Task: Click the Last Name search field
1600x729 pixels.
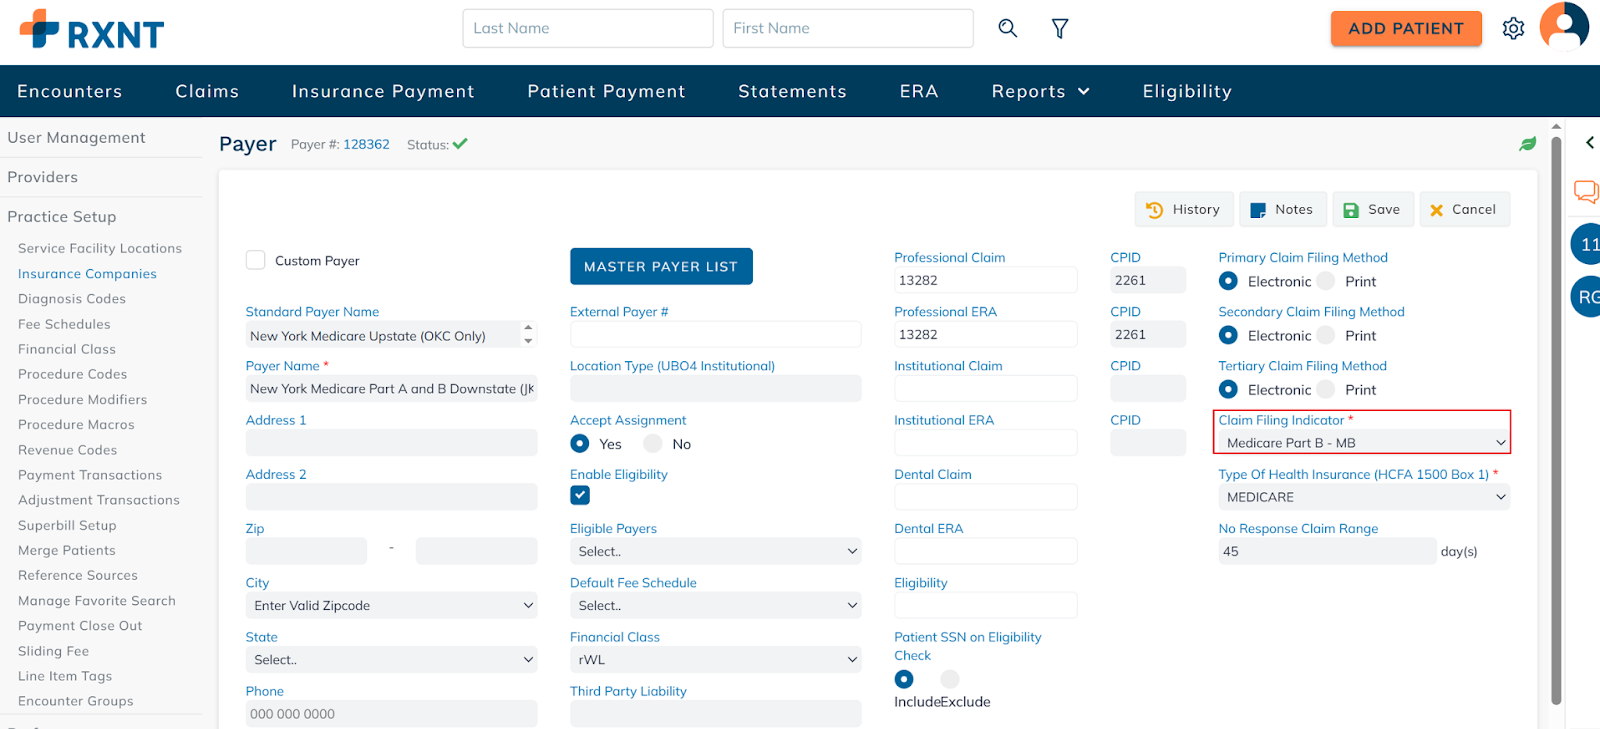Action: pos(587,29)
